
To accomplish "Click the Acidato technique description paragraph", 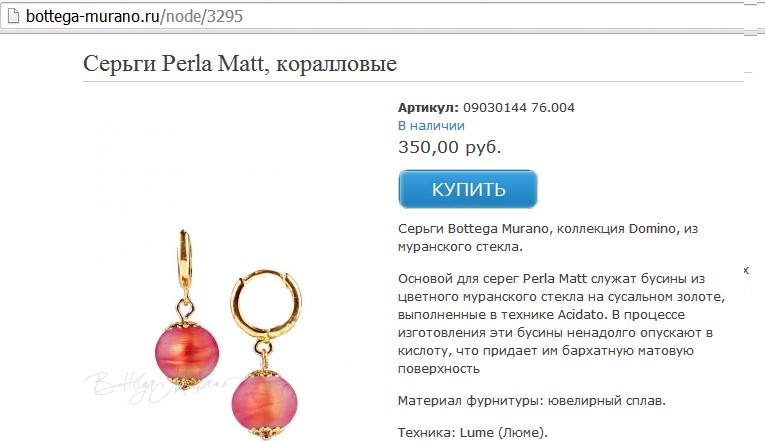I will click(562, 323).
